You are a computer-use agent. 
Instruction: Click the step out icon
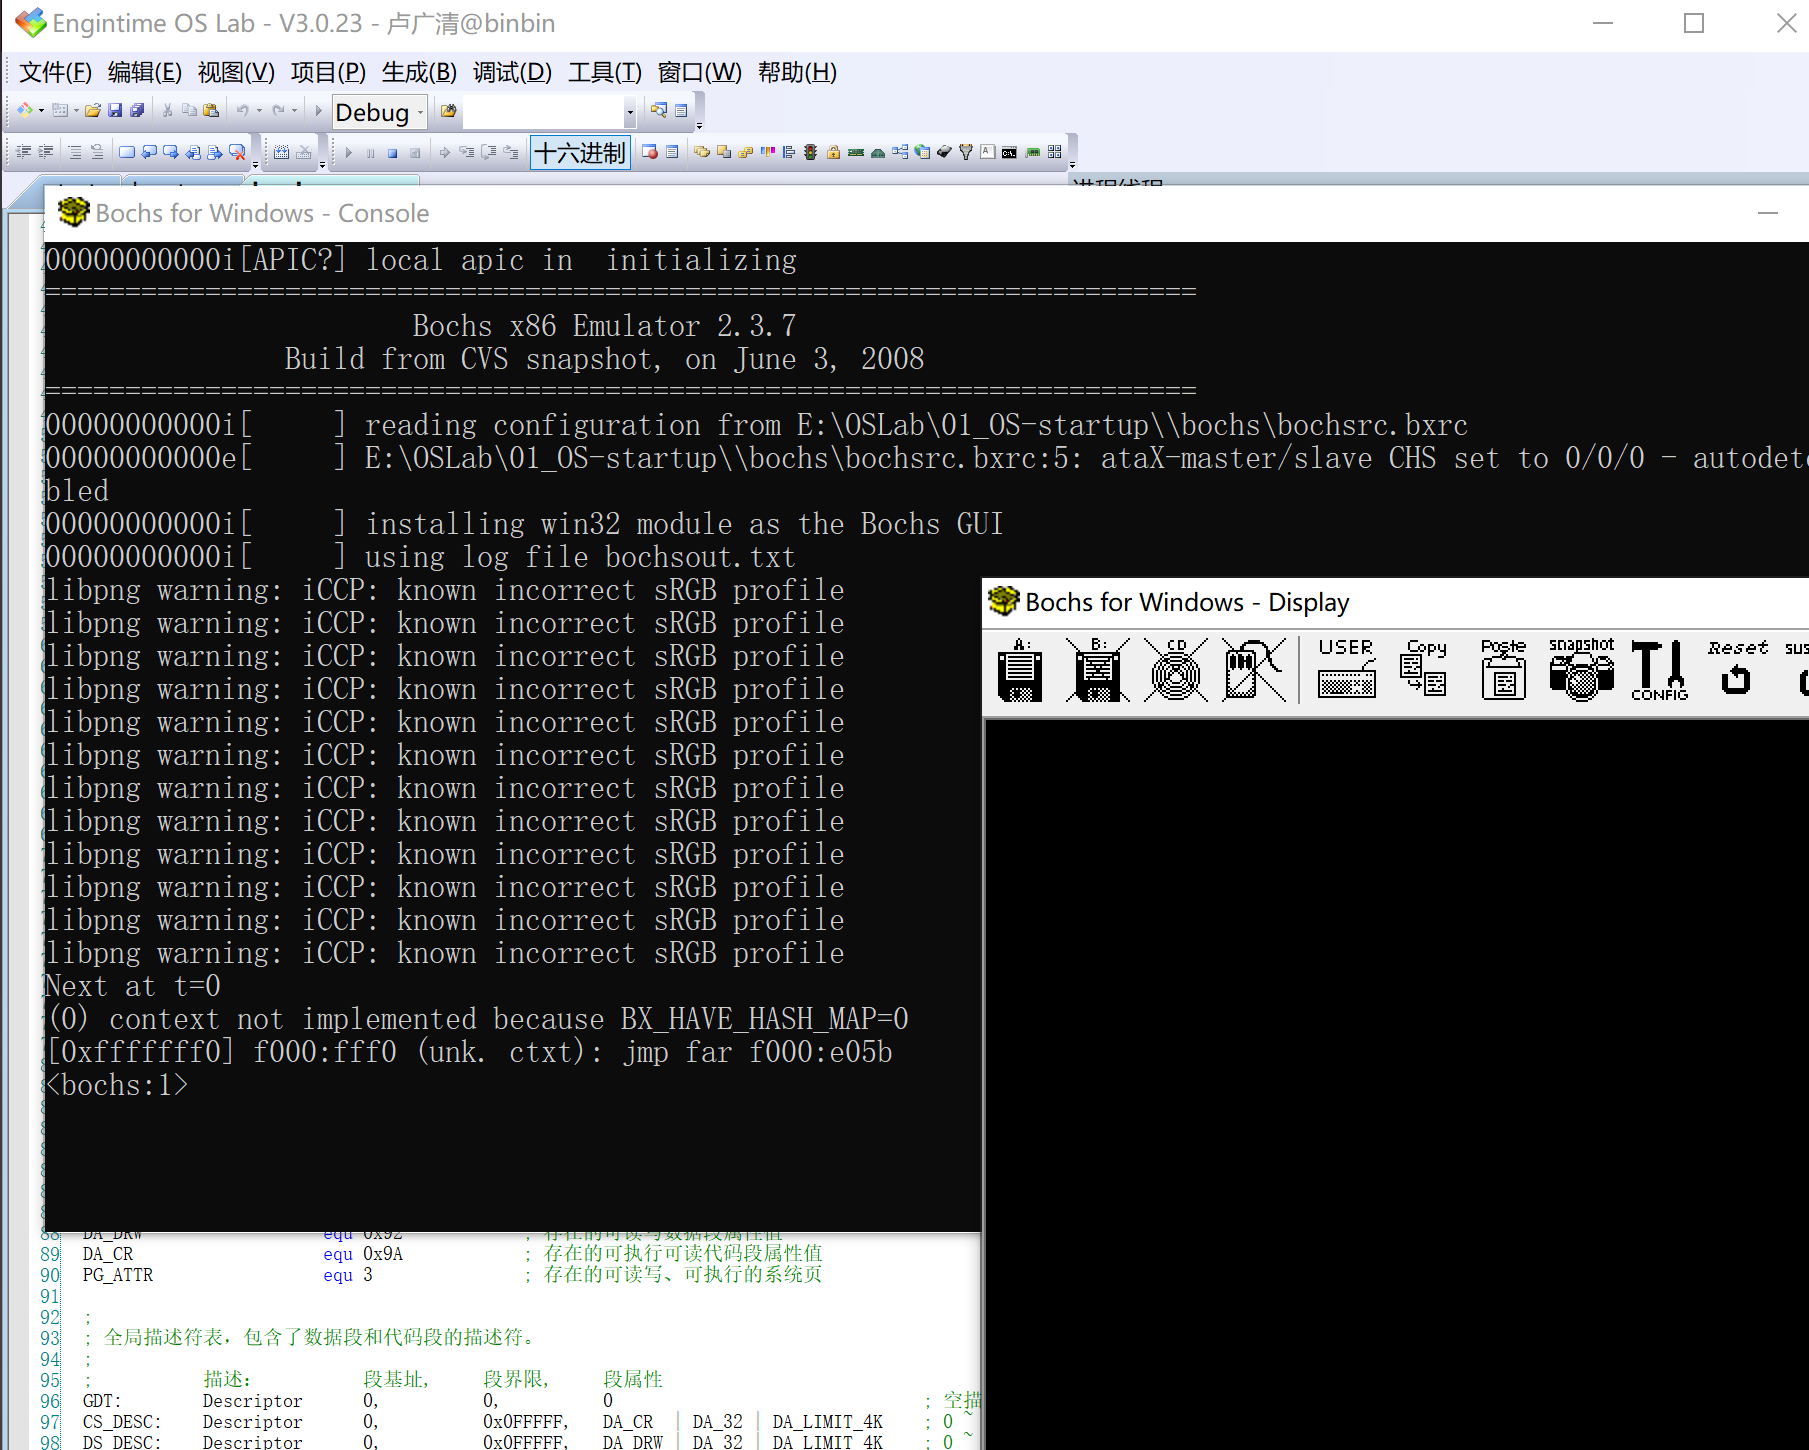pyautogui.click(x=511, y=153)
